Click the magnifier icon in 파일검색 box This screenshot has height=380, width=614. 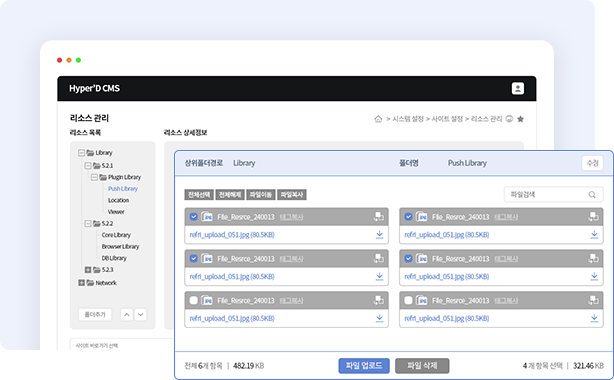coord(592,195)
